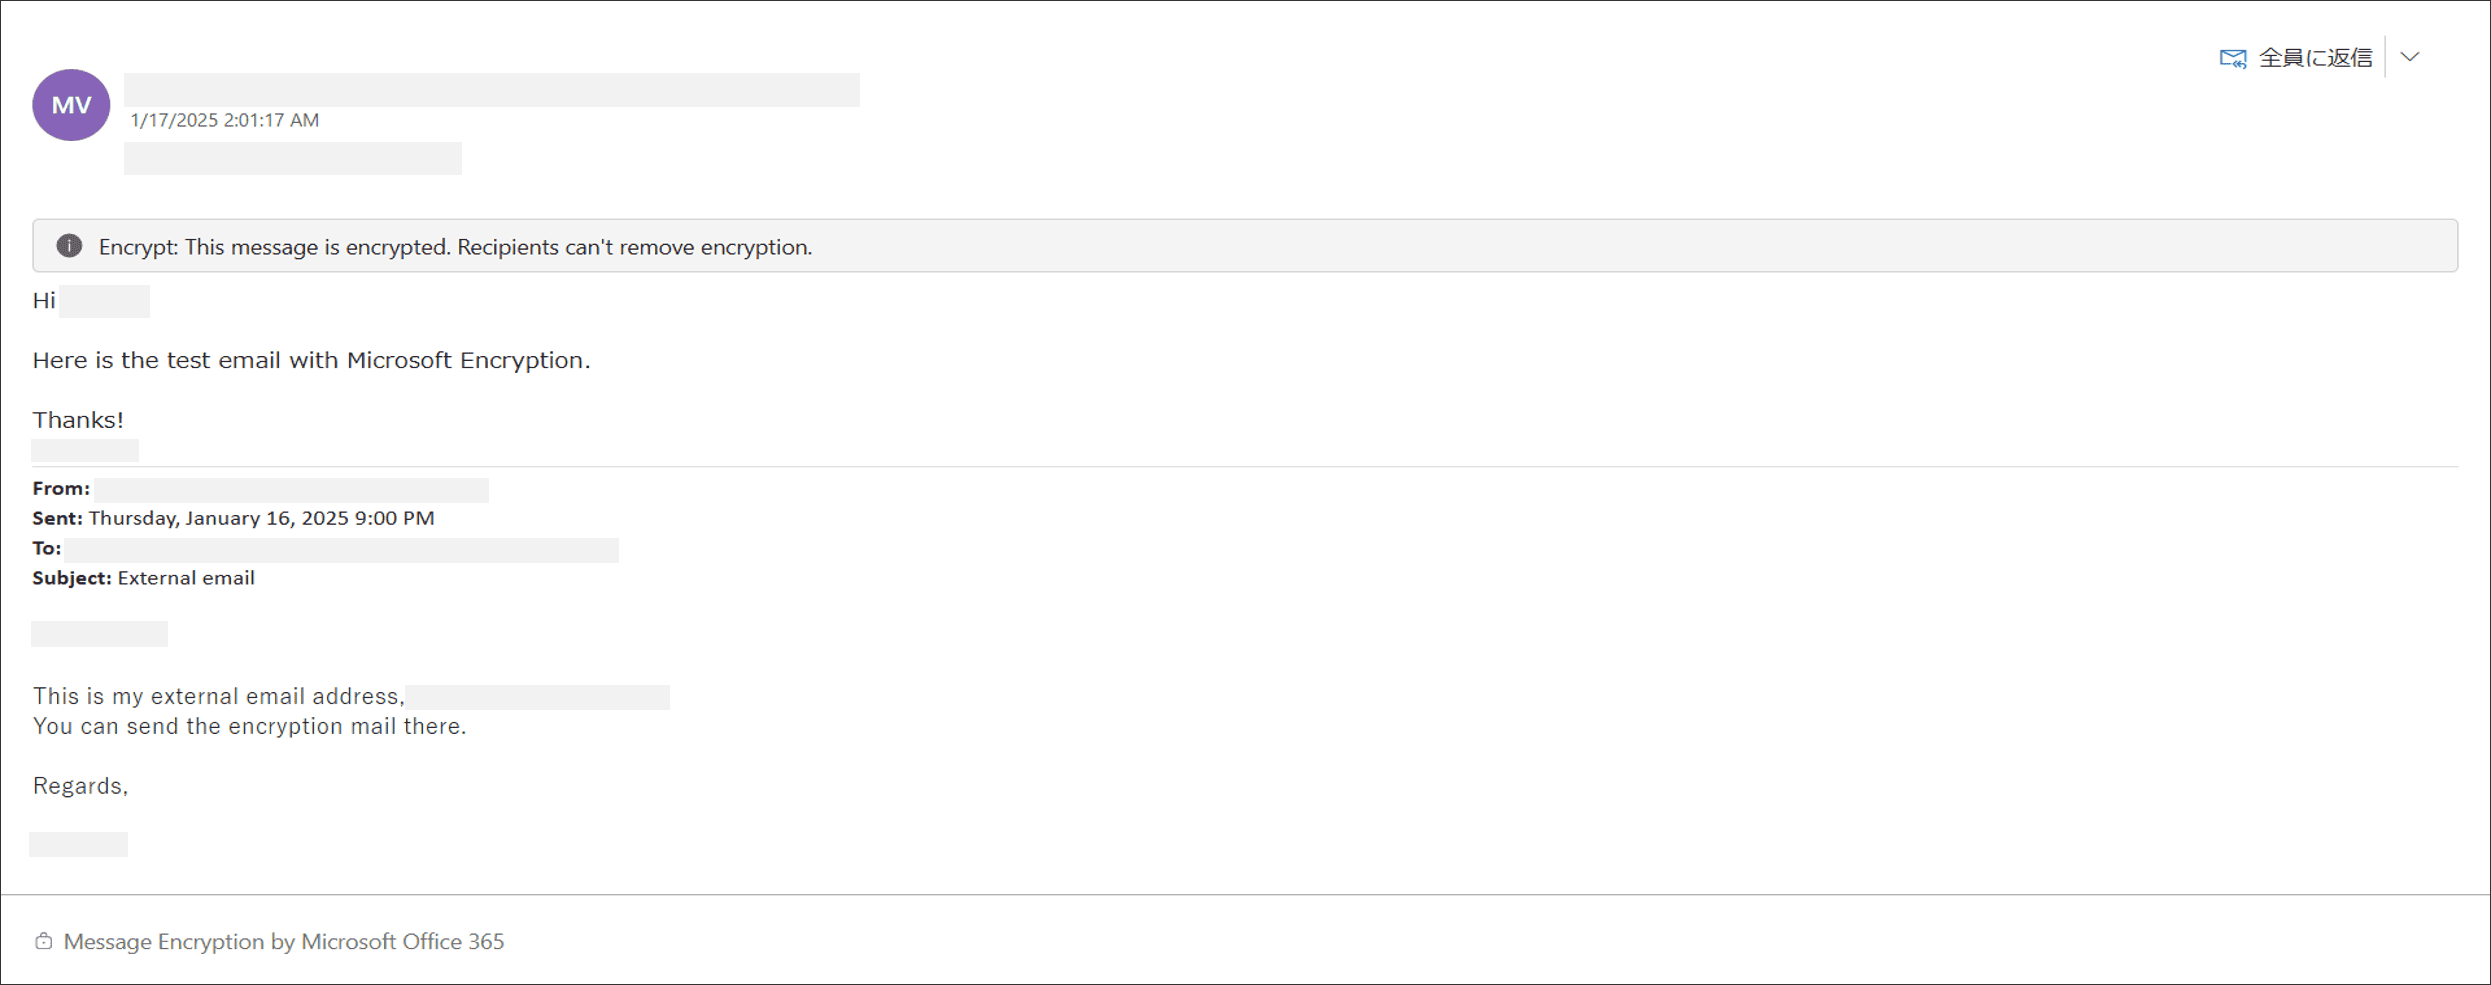Click the sentence about sending encryption mail

pos(250,726)
